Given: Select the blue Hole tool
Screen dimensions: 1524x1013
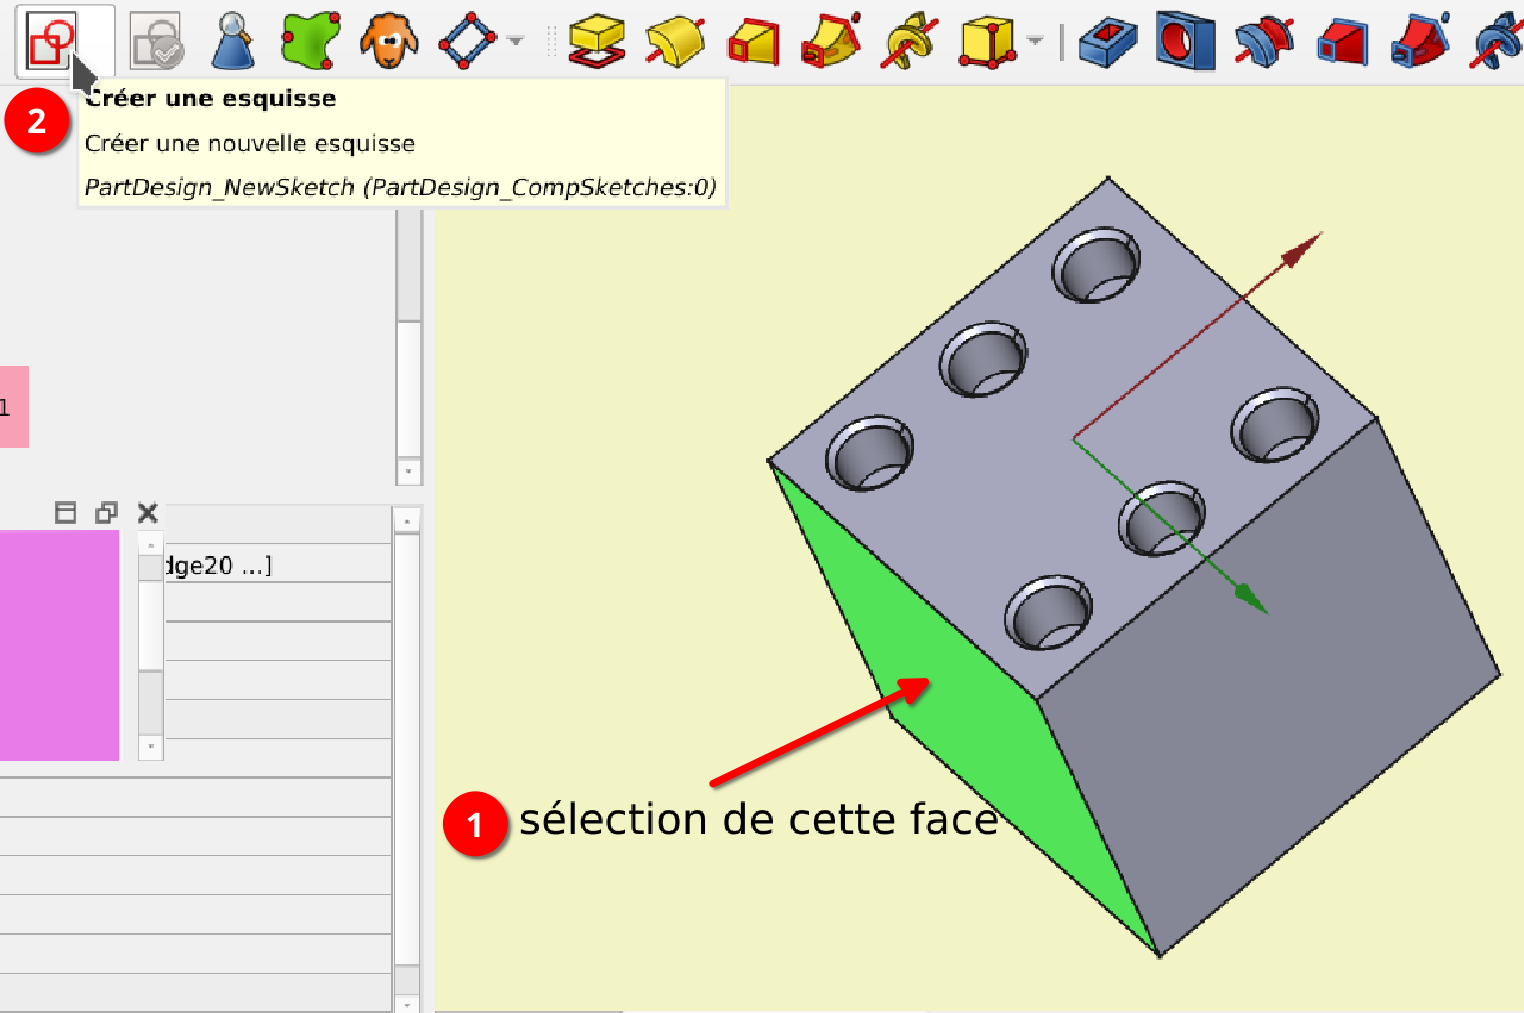Looking at the screenshot, I should (1186, 41).
